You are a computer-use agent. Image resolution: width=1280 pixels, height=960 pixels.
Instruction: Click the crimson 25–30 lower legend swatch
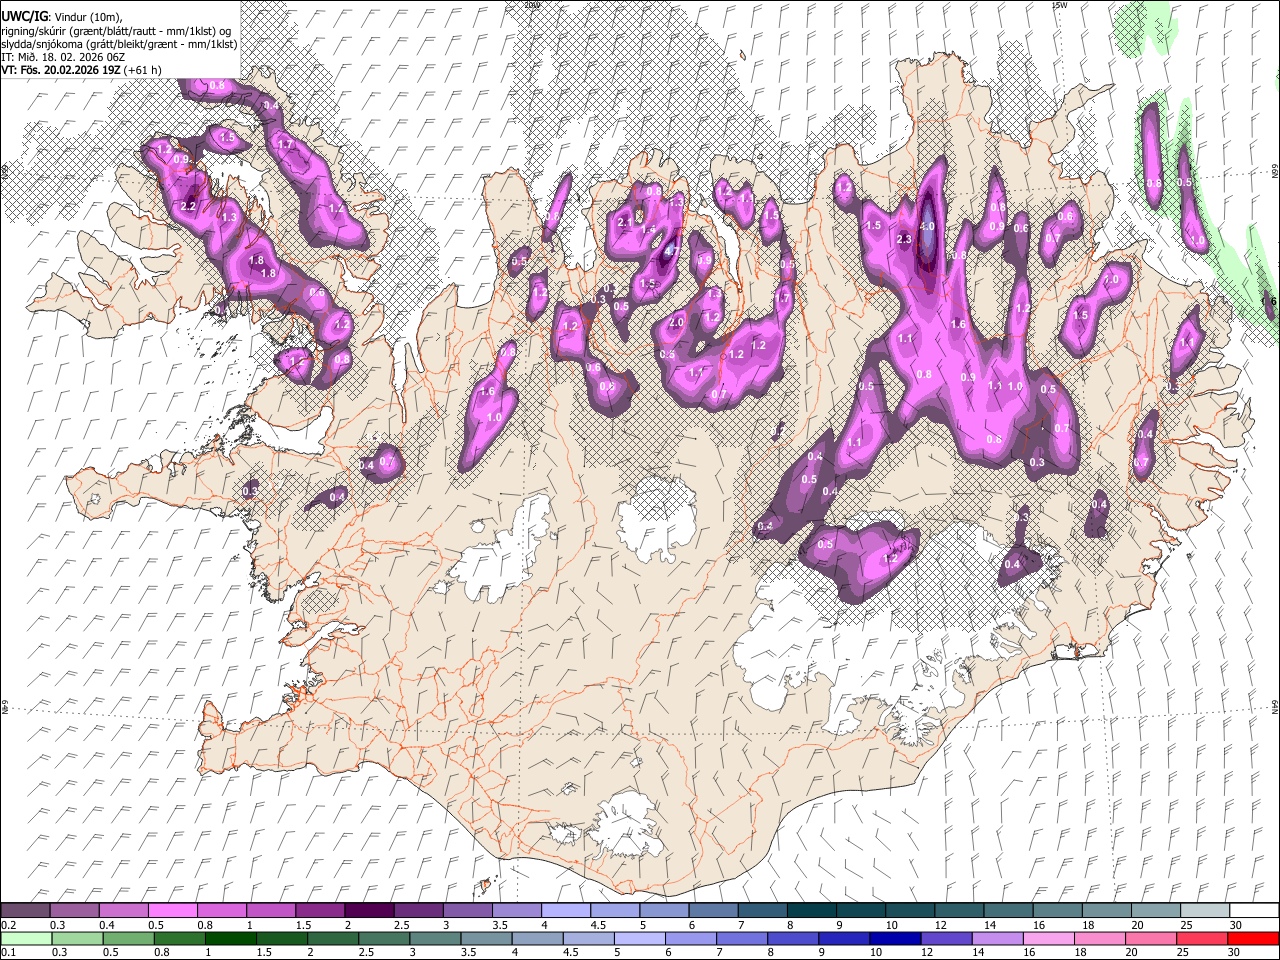click(x=1201, y=939)
